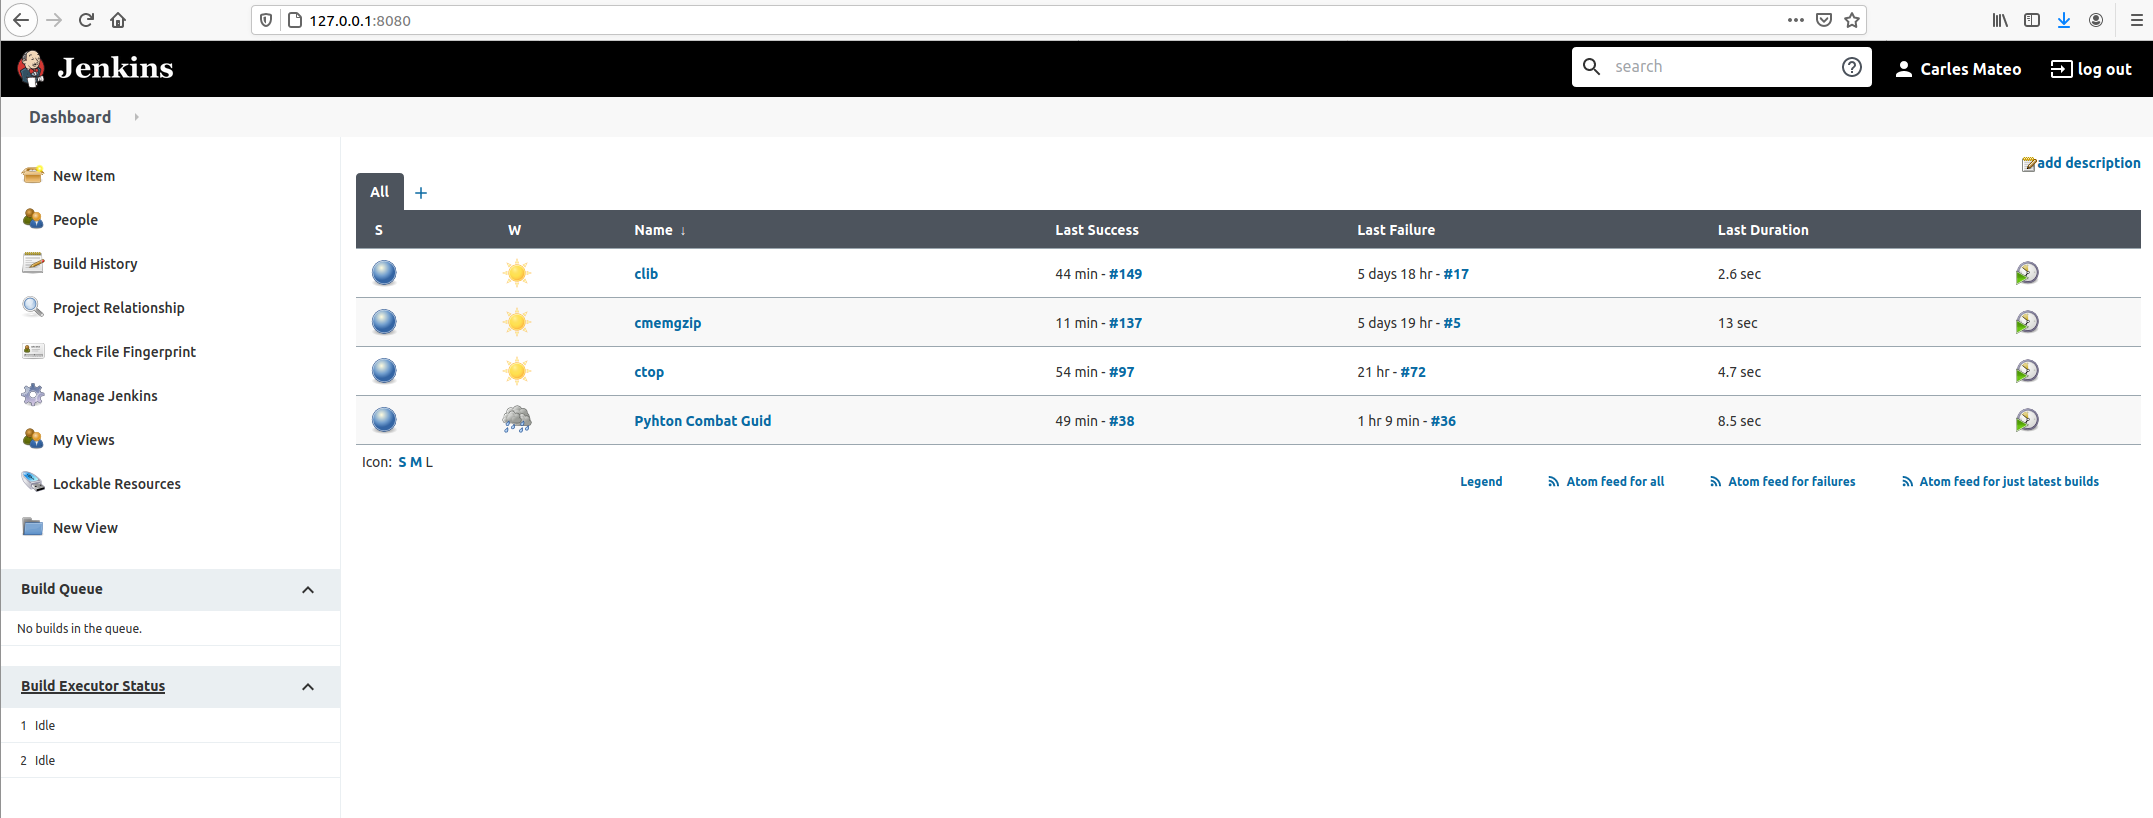Click the Build History notepad icon

33,263
